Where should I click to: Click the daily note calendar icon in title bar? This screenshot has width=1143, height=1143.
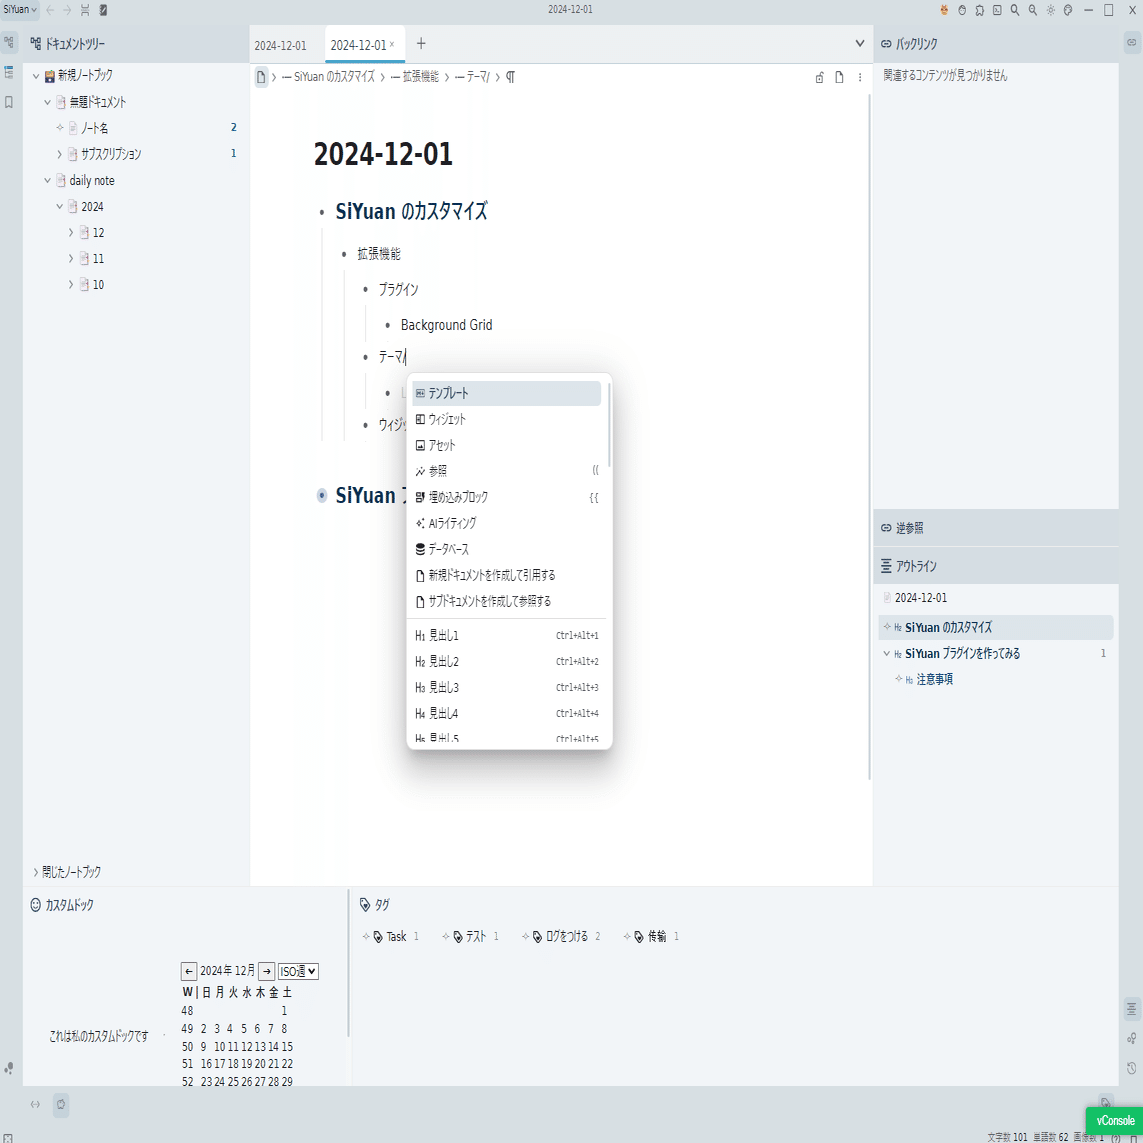pos(85,10)
